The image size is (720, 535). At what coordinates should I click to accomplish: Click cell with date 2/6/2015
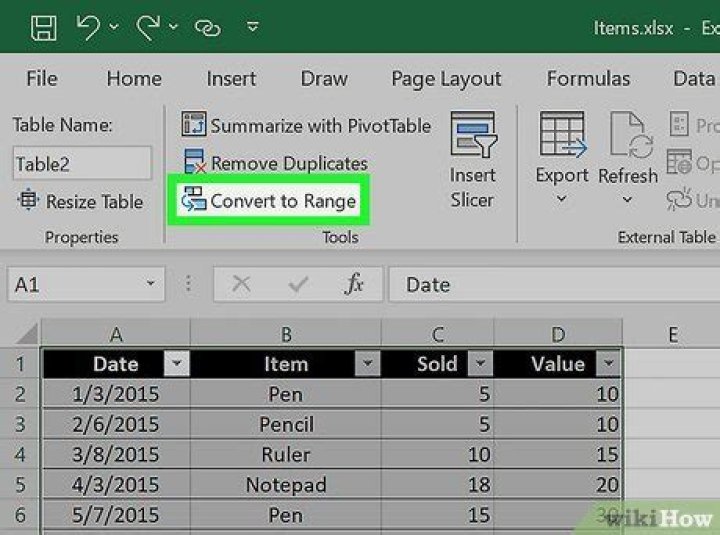tap(116, 424)
